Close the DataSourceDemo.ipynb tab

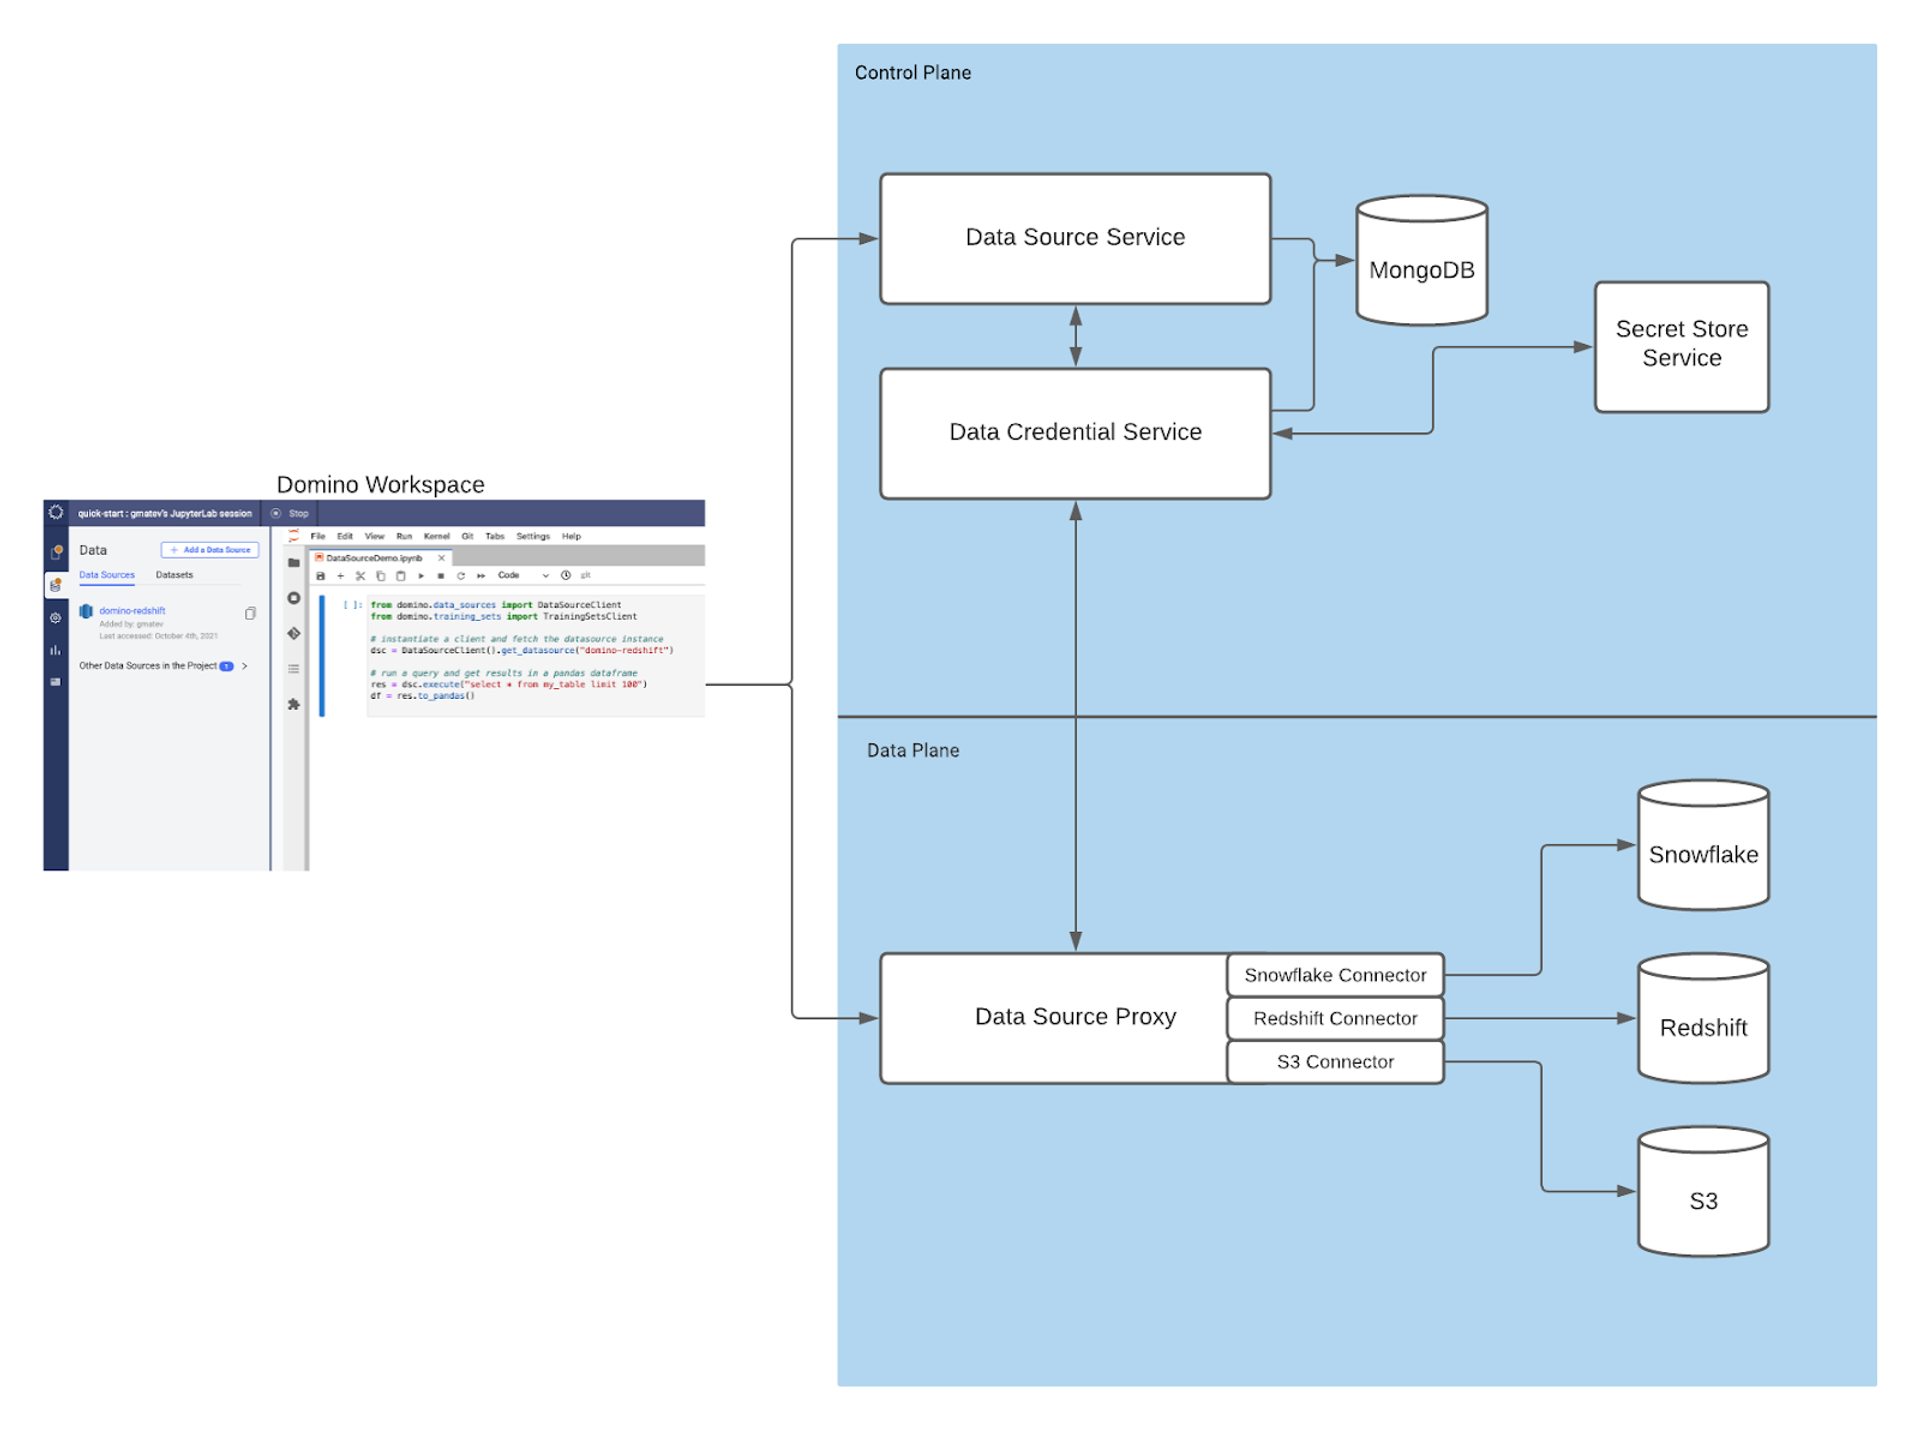coord(441,558)
